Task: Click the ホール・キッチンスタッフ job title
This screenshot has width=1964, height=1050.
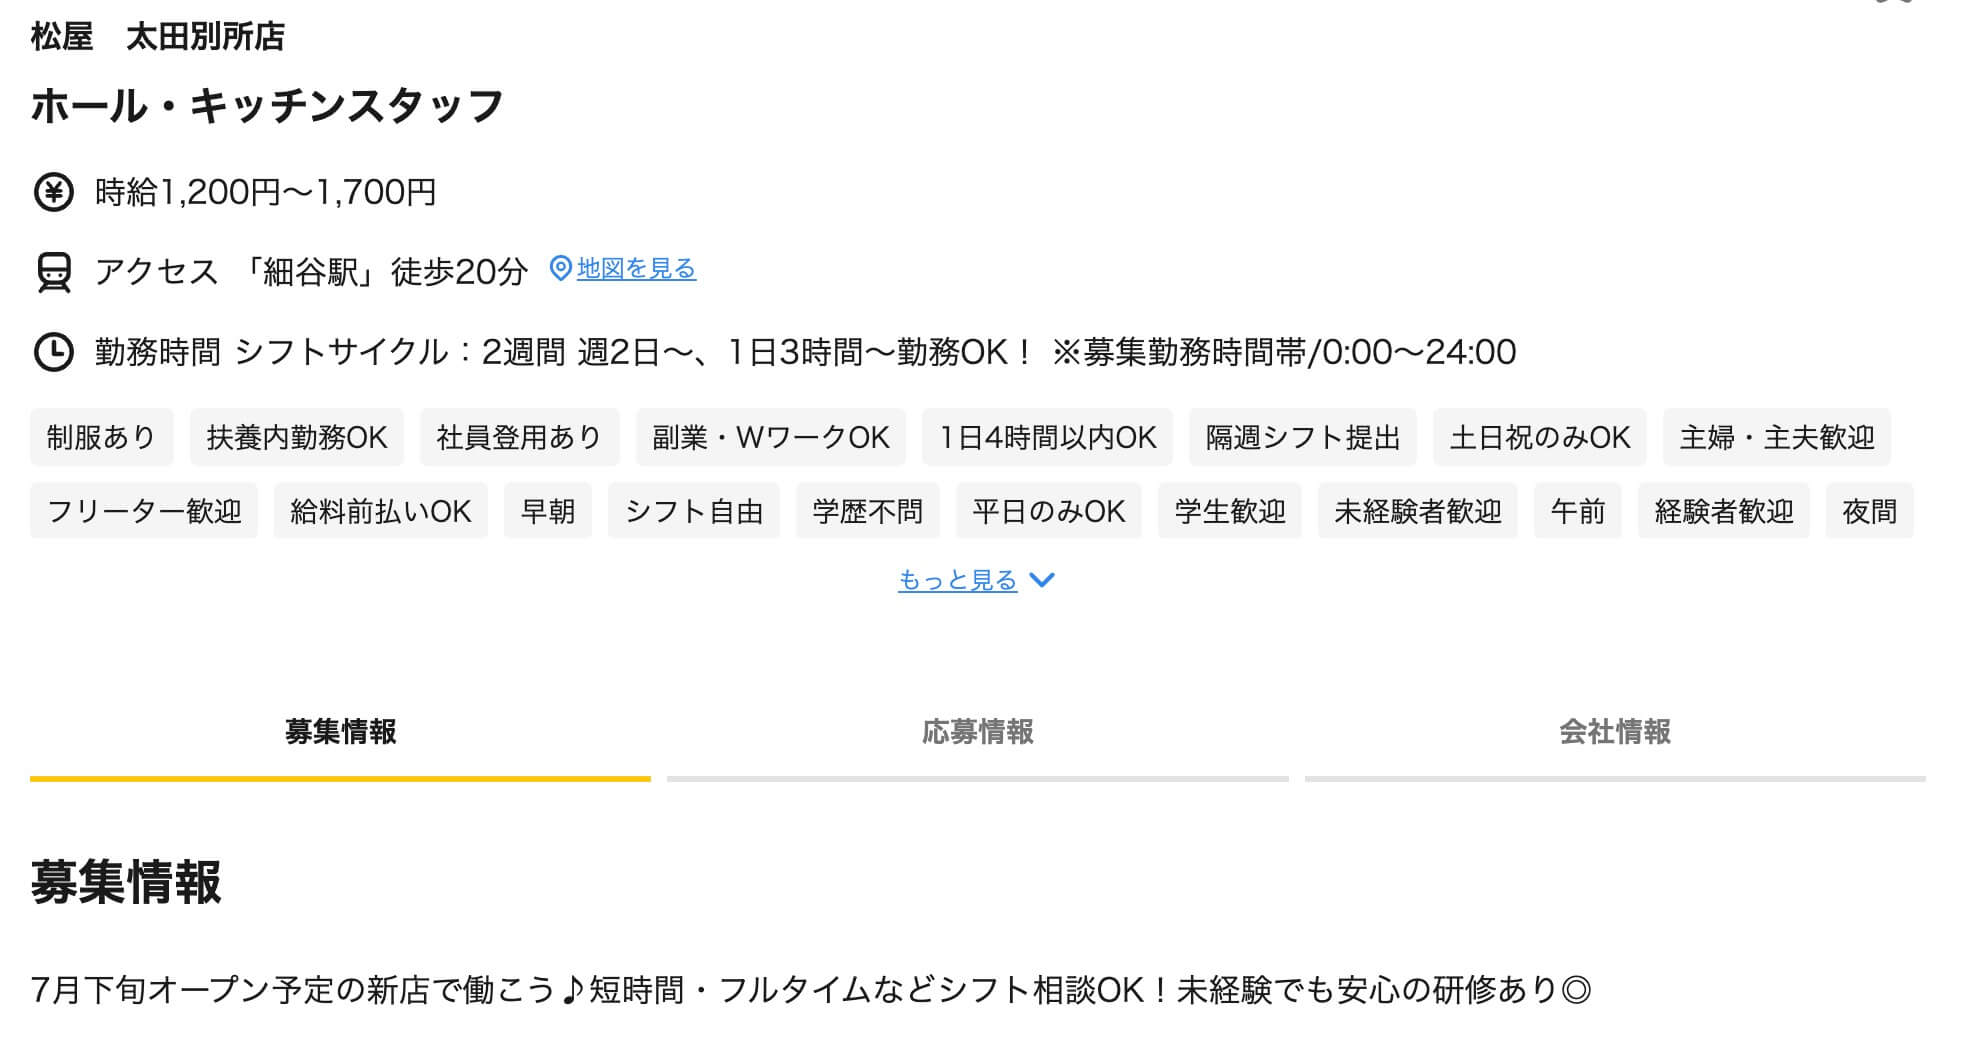Action: (267, 106)
